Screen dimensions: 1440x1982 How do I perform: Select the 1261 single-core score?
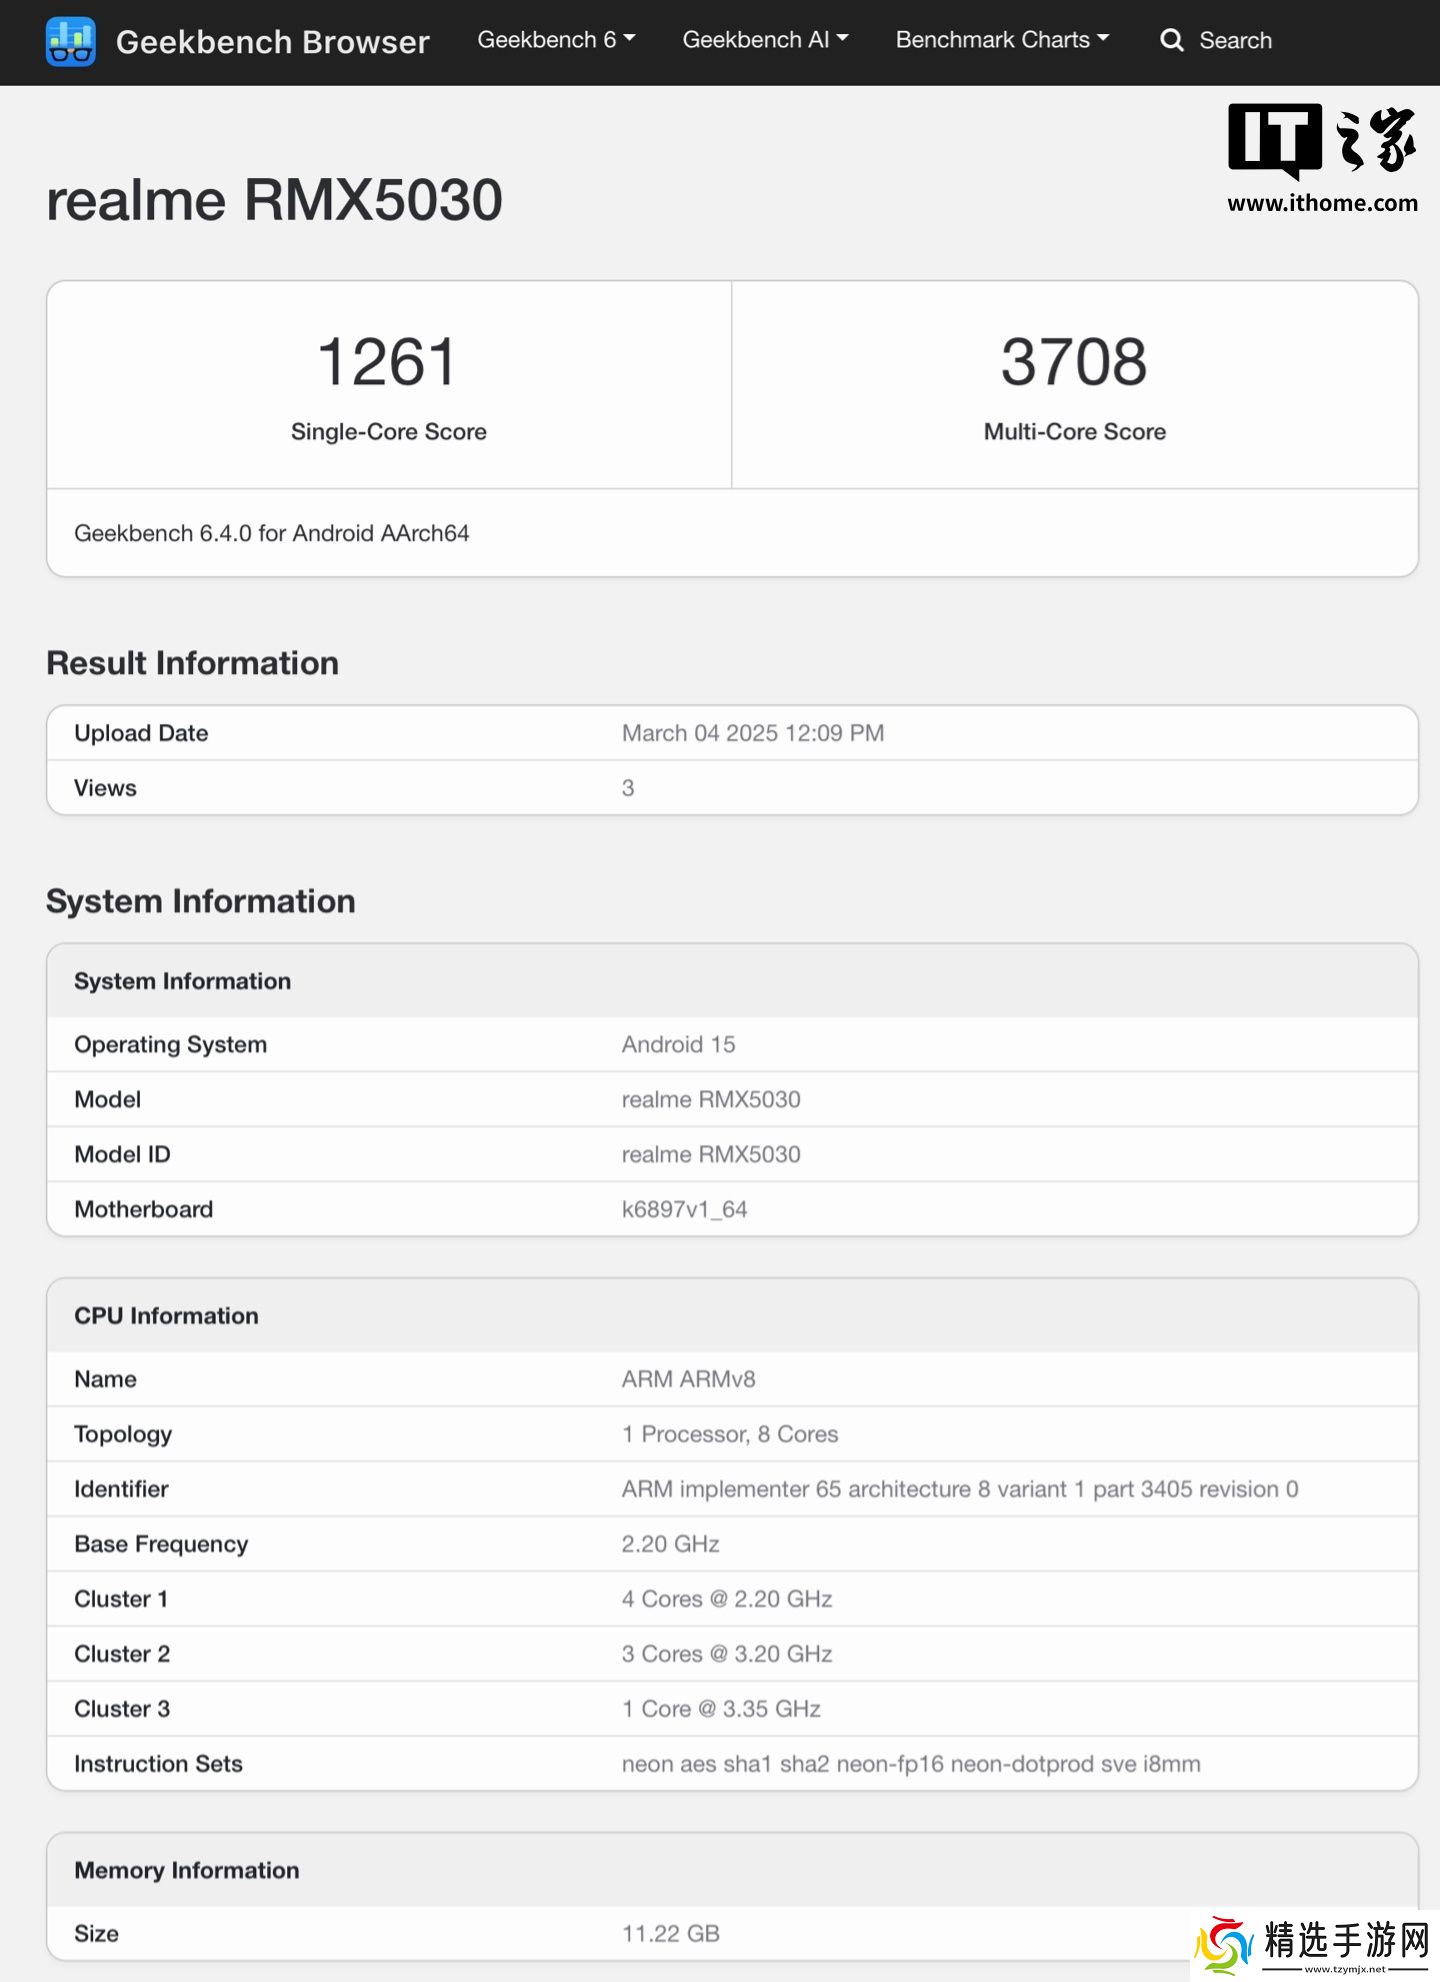coord(388,362)
